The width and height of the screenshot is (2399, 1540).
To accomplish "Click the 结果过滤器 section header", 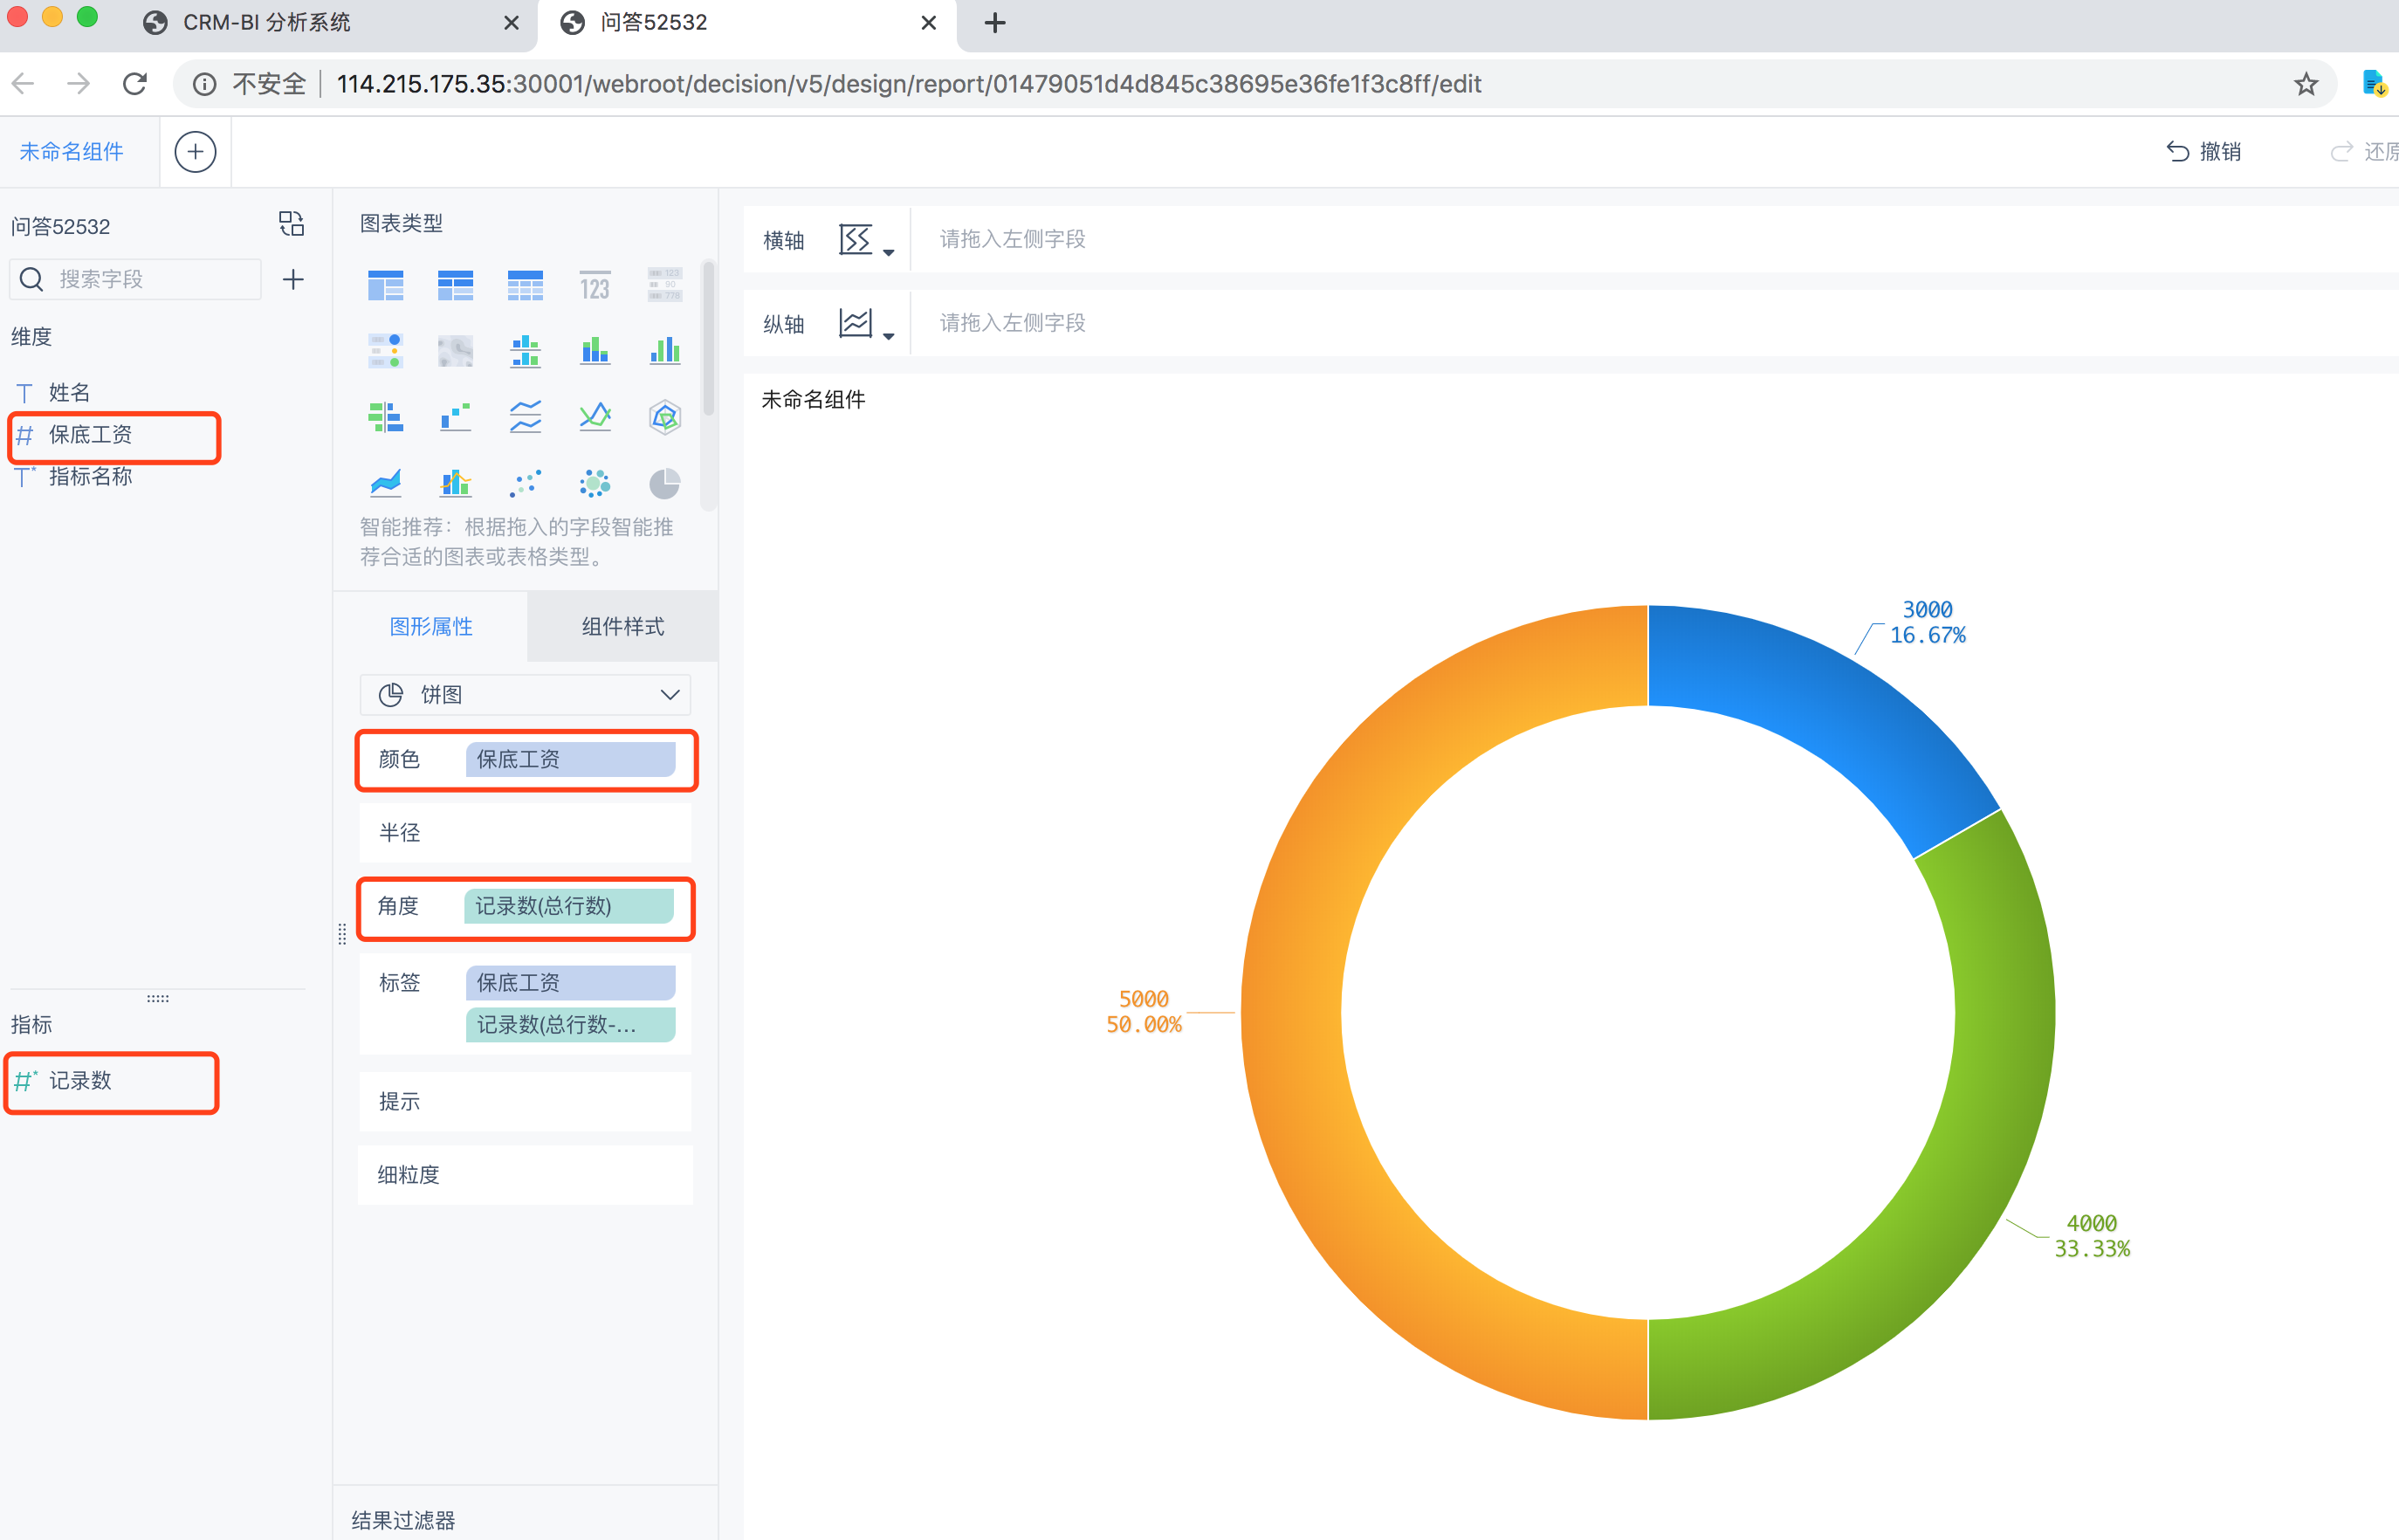I will click(404, 1520).
